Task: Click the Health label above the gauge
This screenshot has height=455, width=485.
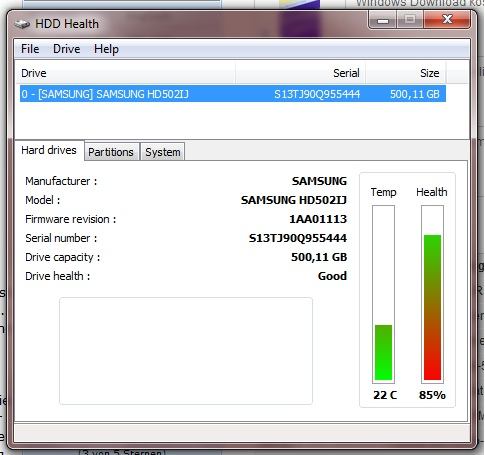Action: (x=432, y=192)
